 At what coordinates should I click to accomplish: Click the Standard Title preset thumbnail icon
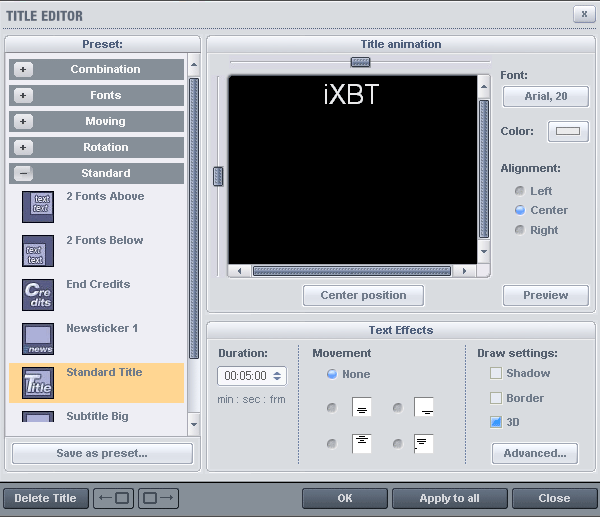(38, 383)
